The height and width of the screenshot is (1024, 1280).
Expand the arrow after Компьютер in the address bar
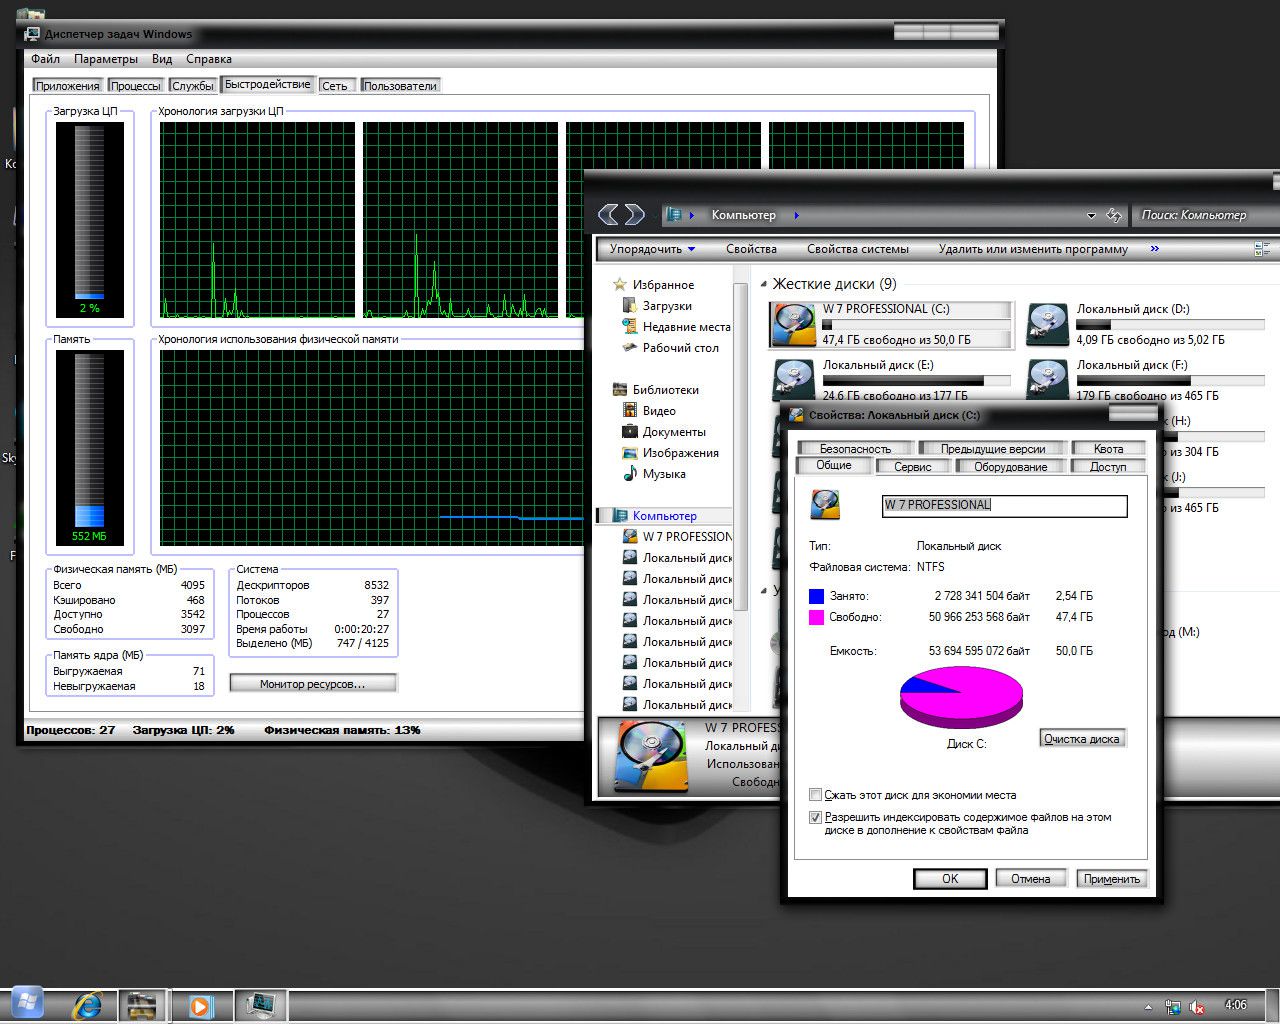pos(796,215)
